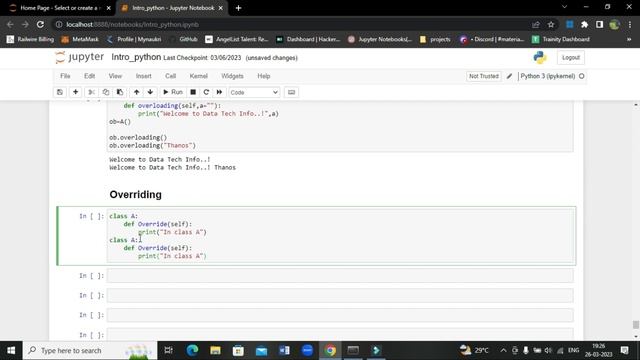
Task: Open a new browser tab
Action: (238, 8)
